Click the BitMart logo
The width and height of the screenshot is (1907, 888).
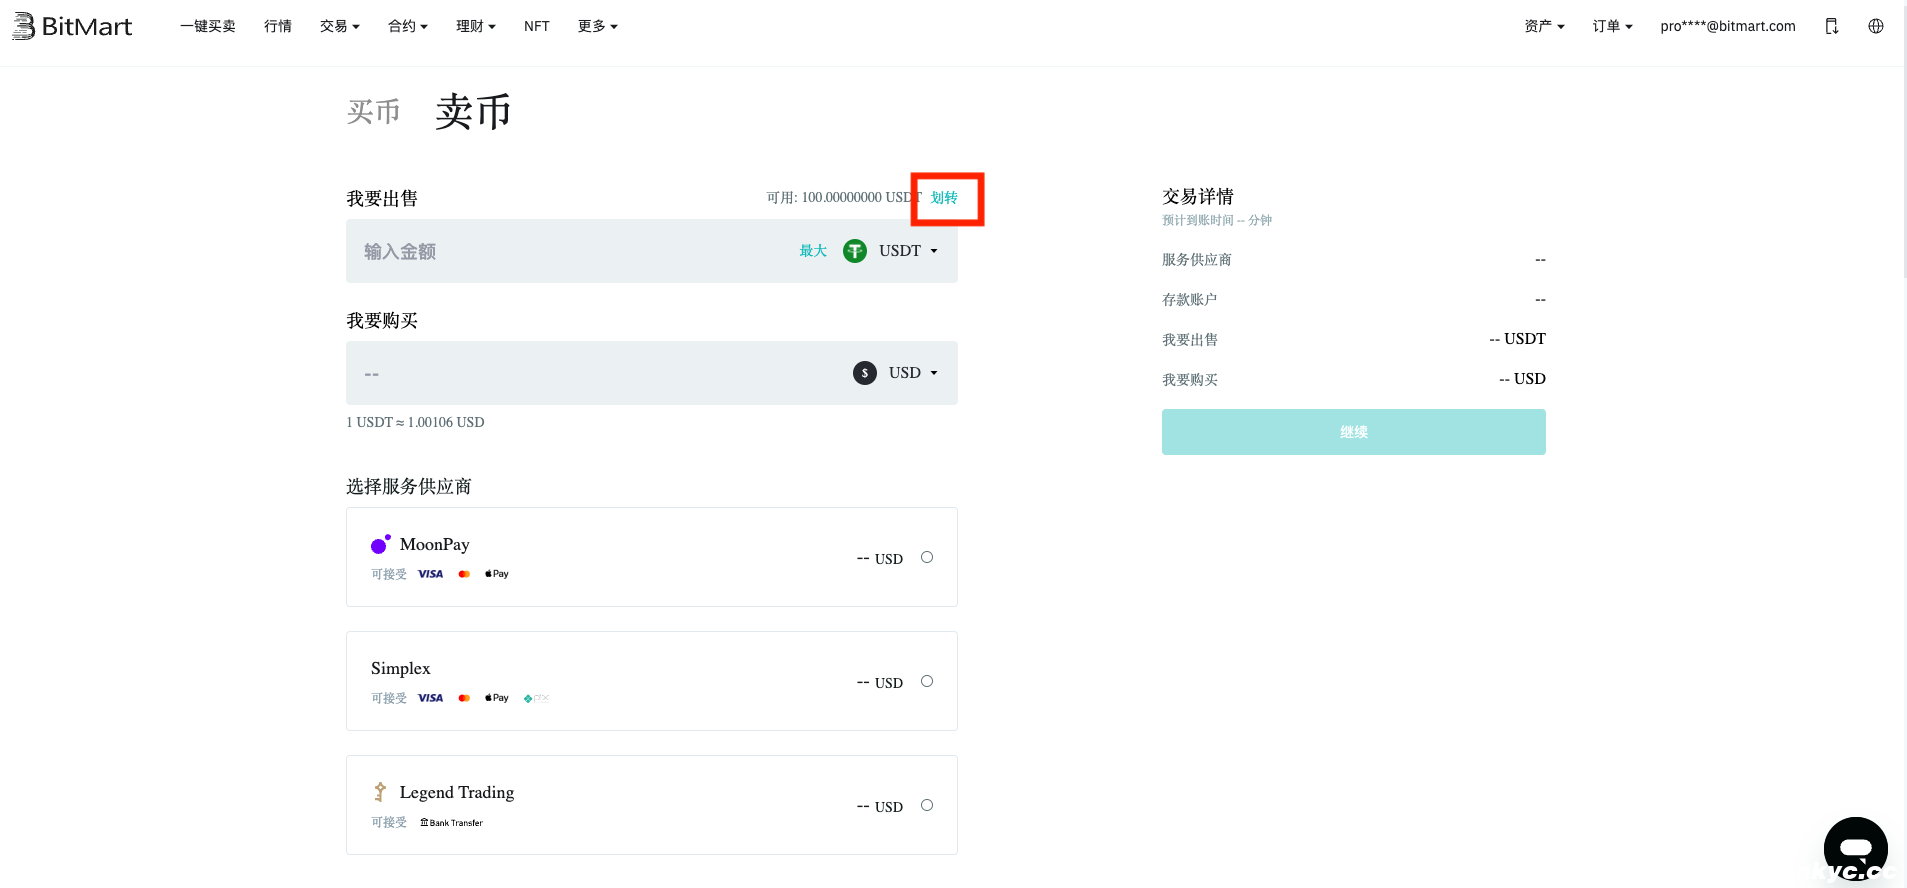[72, 26]
